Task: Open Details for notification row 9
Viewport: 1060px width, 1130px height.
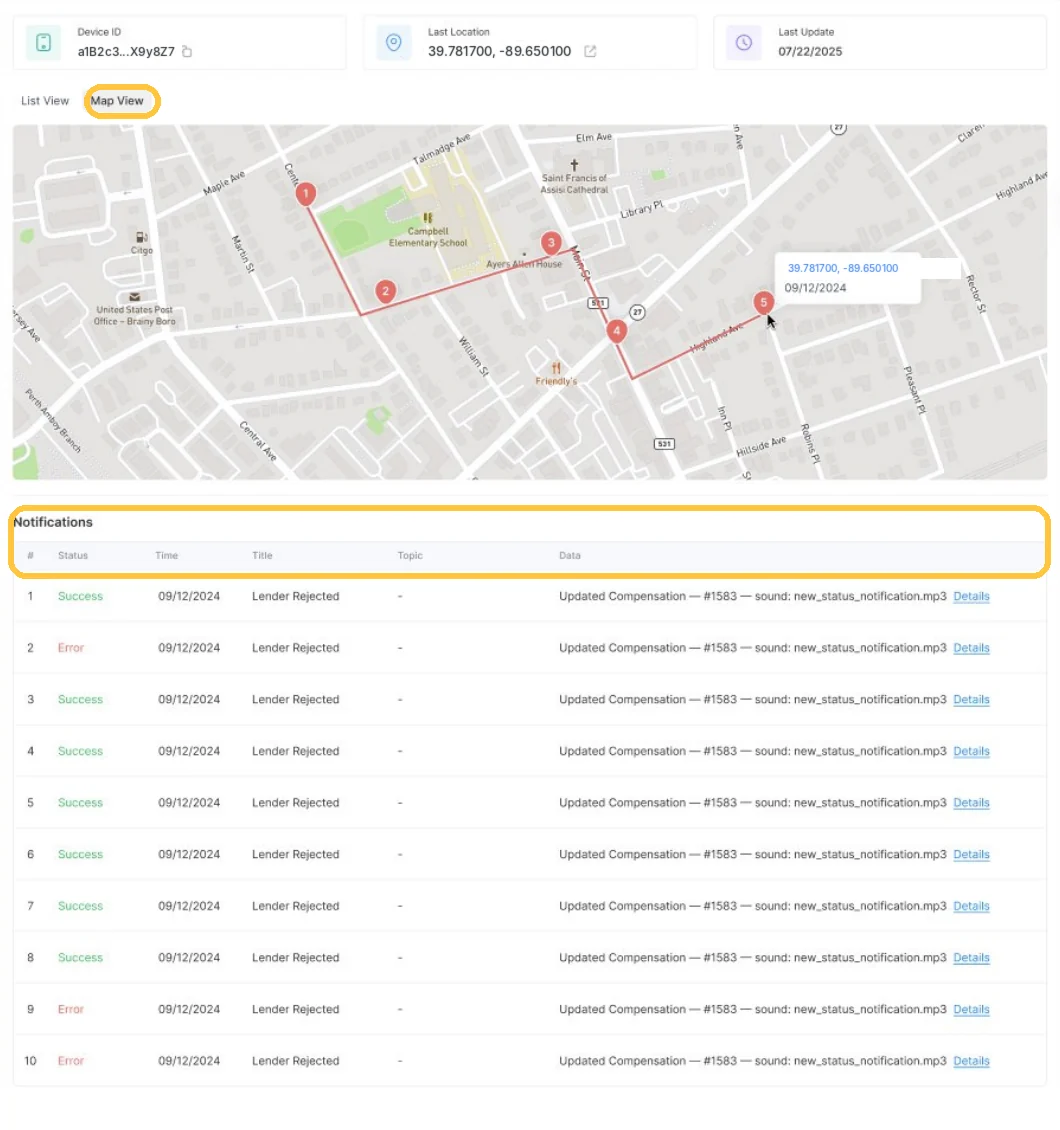Action: [x=971, y=1010]
